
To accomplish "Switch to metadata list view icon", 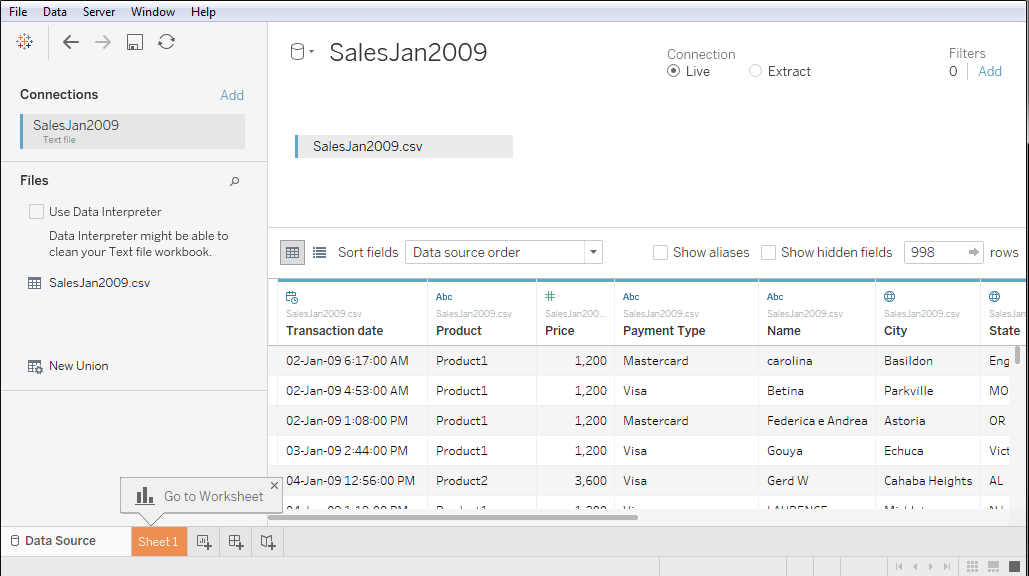I will click(320, 253).
